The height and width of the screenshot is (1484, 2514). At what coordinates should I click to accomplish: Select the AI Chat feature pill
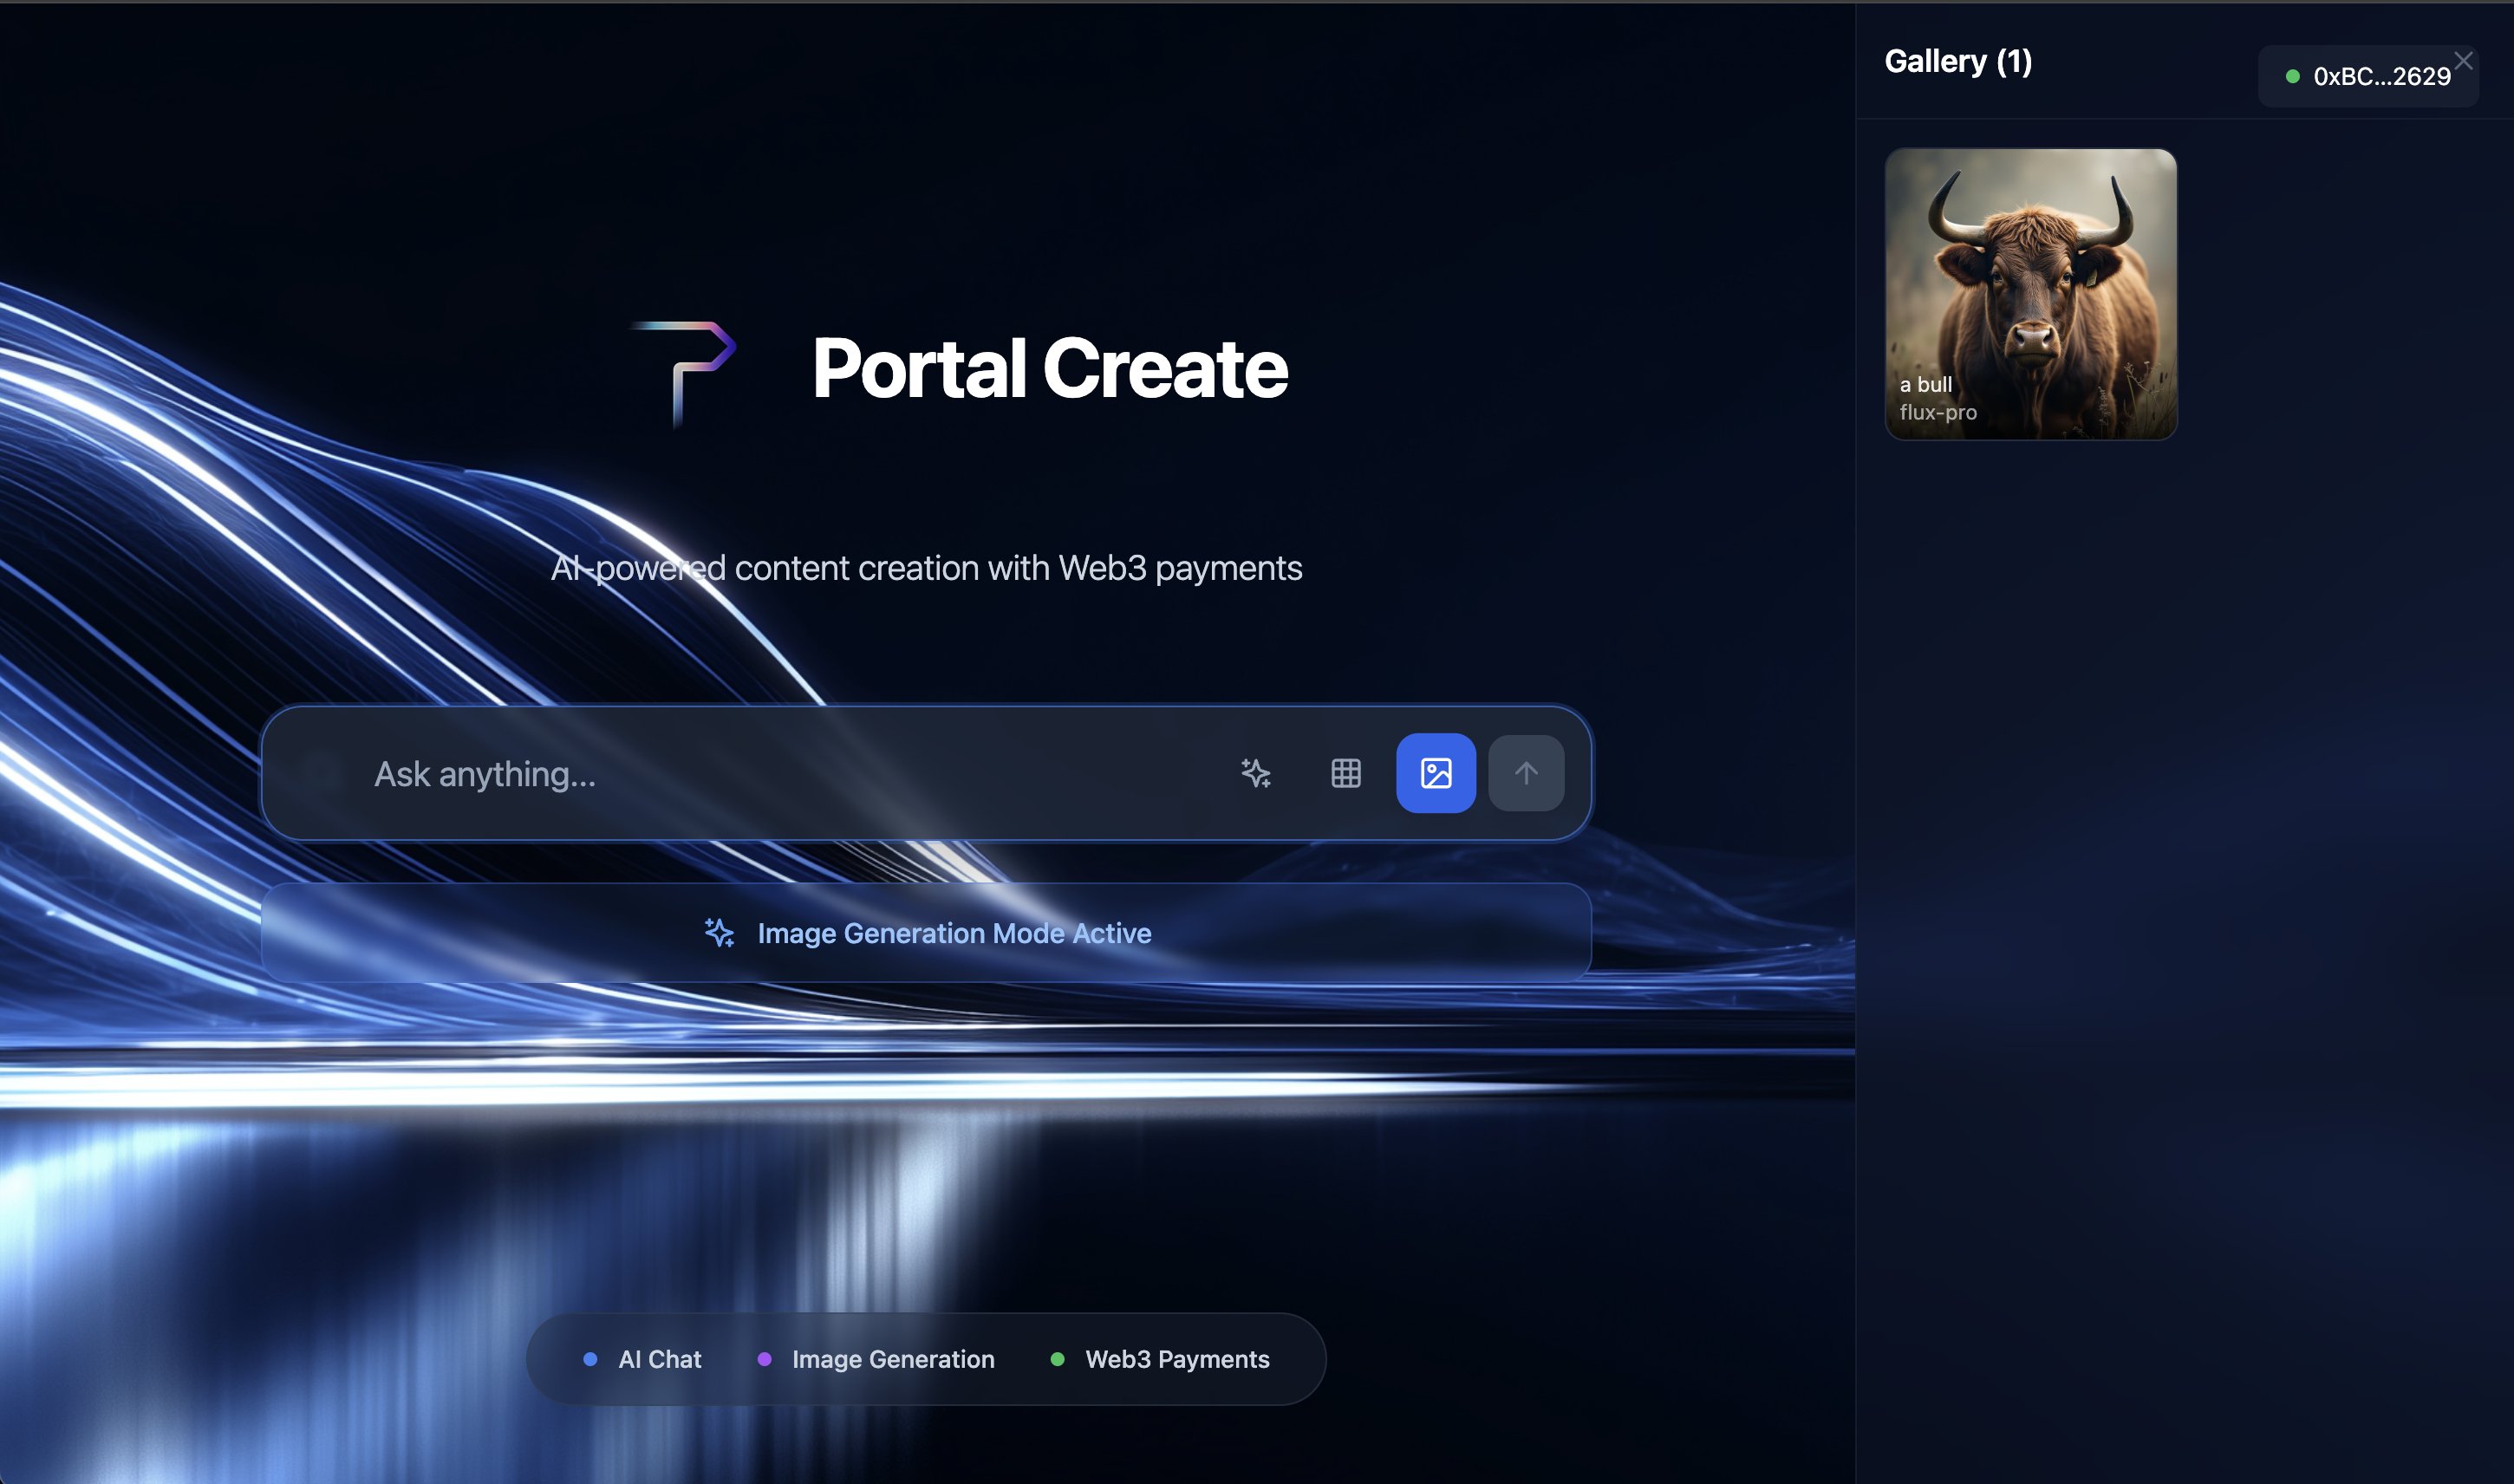tap(659, 1359)
